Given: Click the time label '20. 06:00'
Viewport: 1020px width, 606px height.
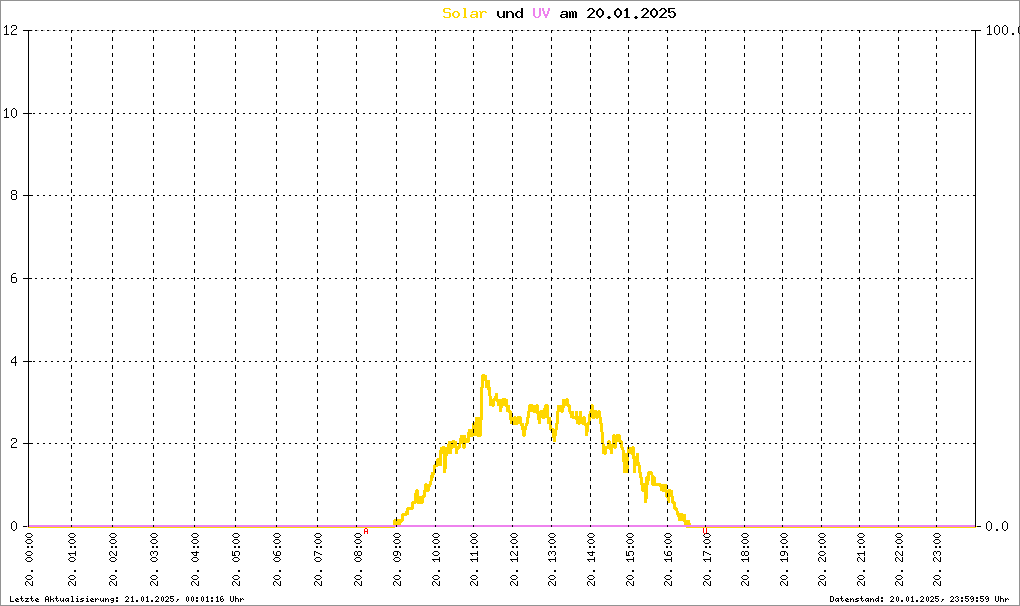Looking at the screenshot, I should click(x=277, y=560).
